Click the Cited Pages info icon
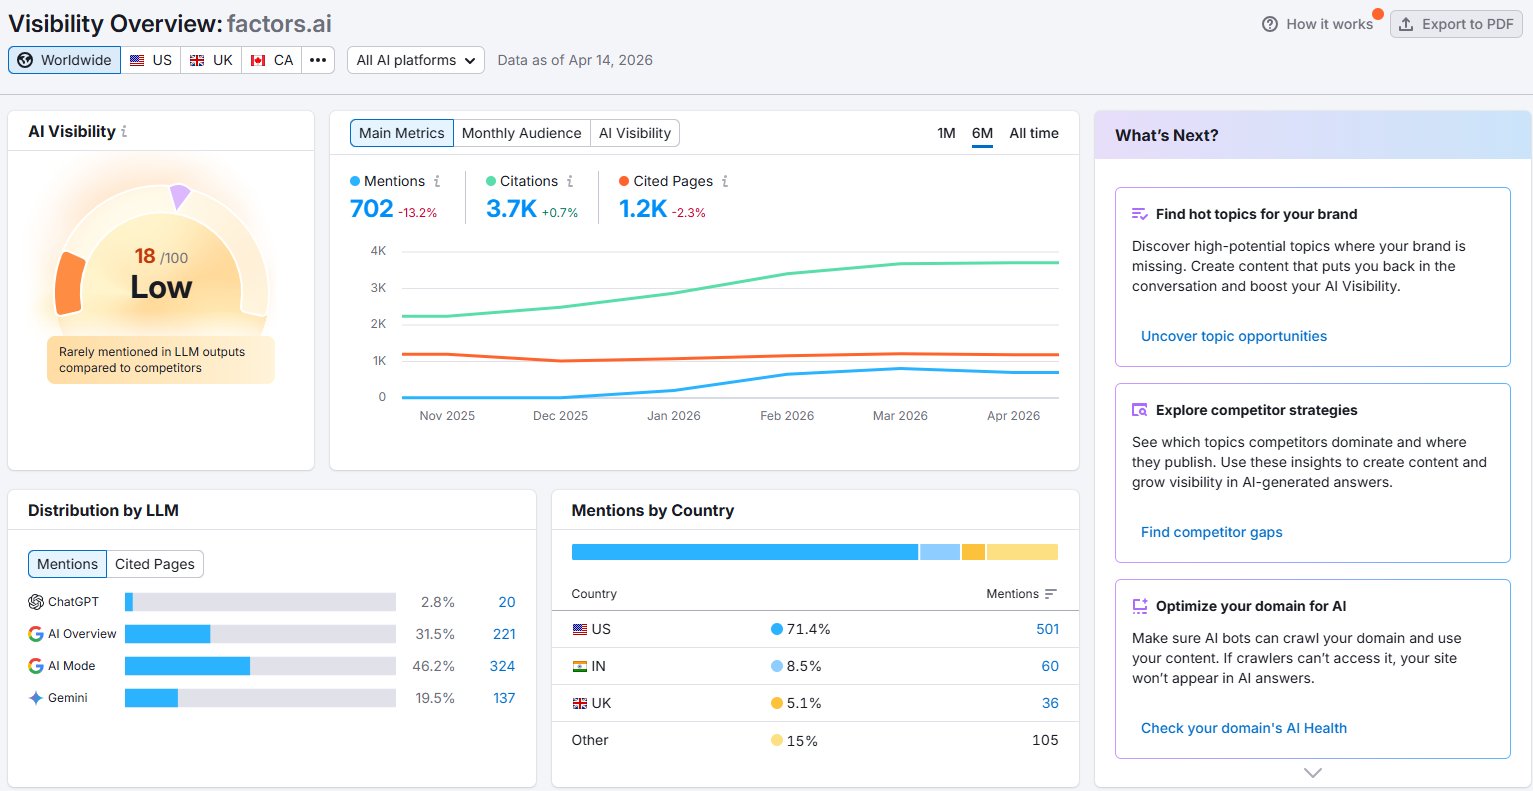 point(725,181)
